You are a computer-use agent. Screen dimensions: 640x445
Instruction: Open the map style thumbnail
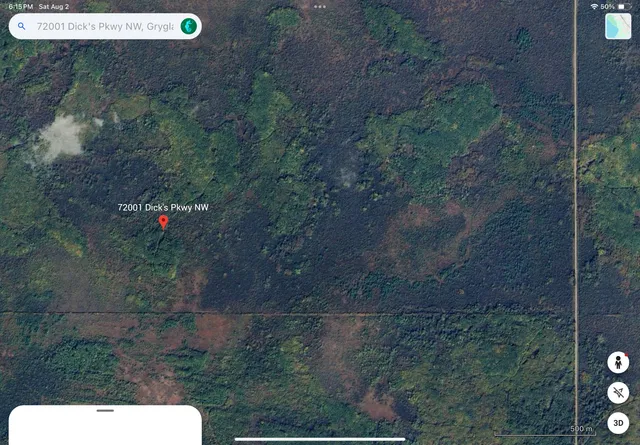(x=618, y=26)
